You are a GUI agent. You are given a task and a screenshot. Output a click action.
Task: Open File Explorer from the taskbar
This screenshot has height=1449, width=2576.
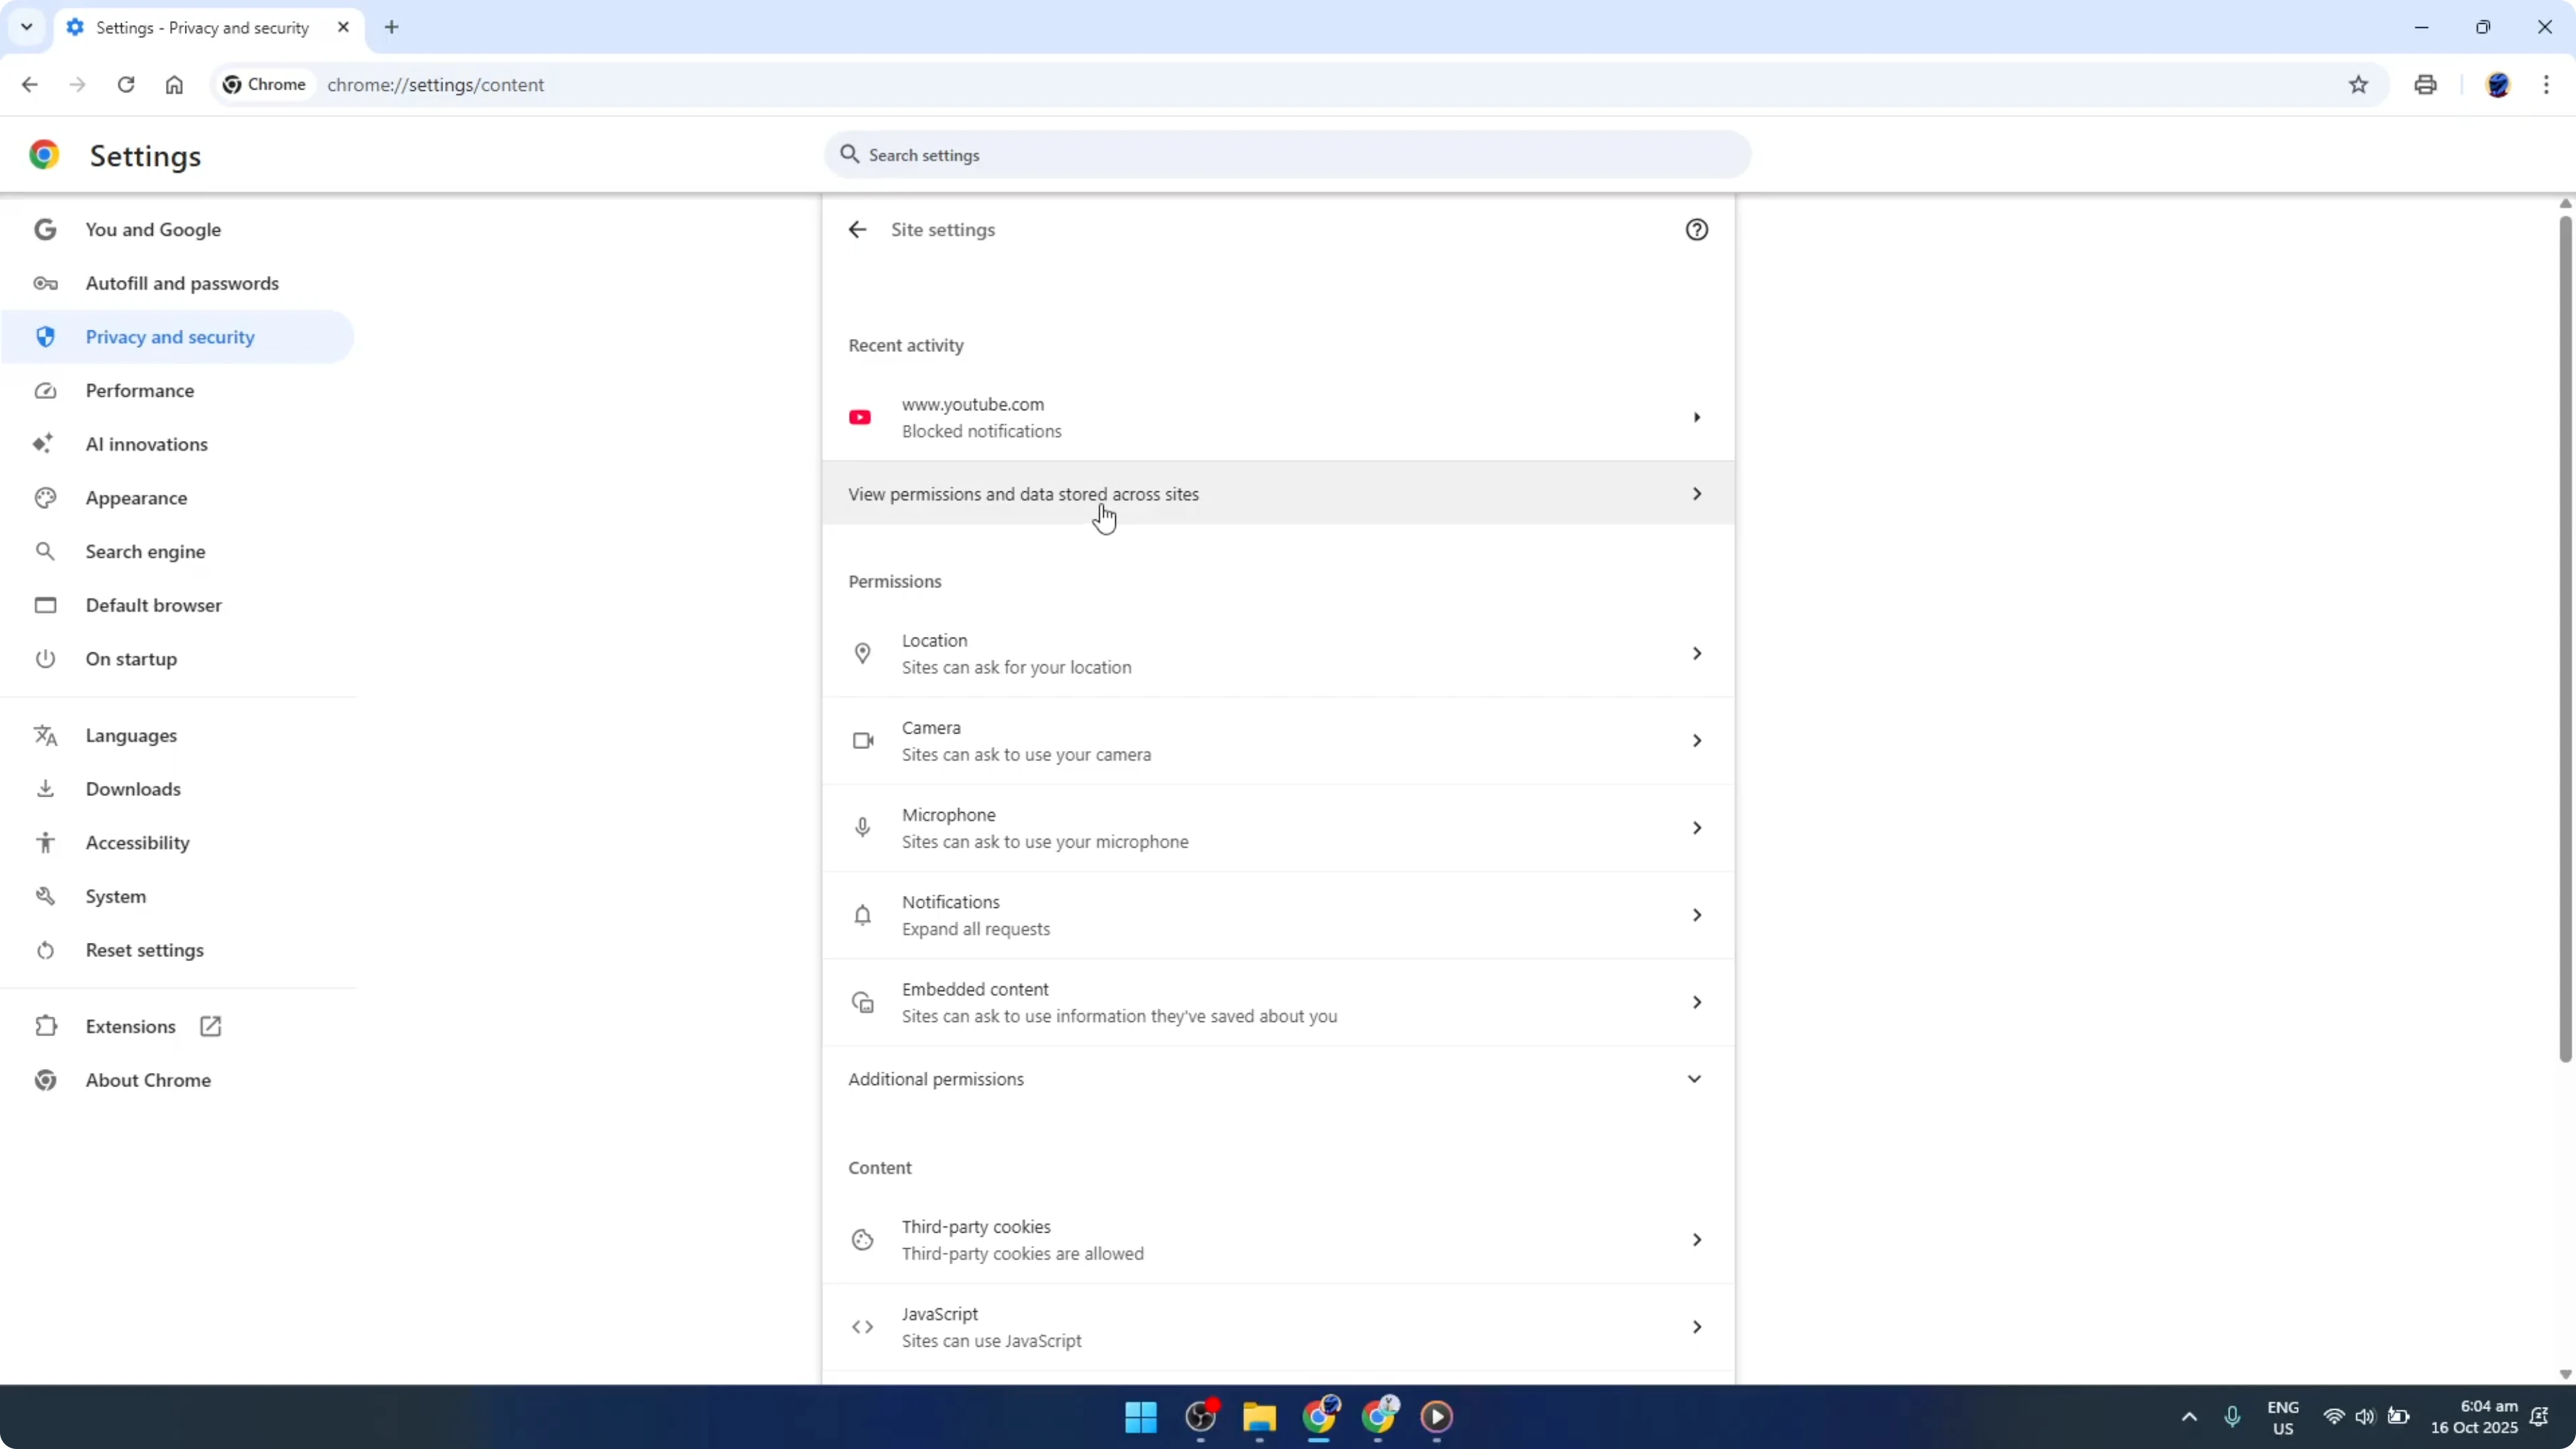click(x=1259, y=1417)
